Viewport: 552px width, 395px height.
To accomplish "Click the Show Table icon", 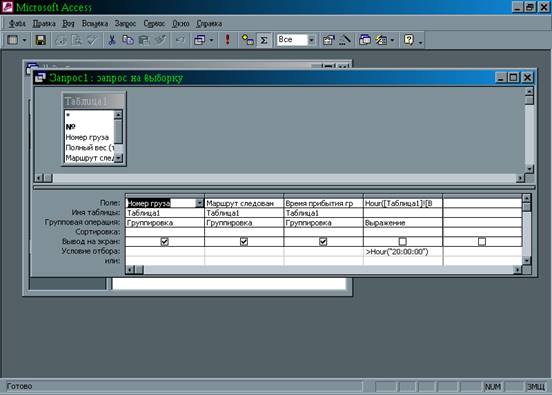I will [247, 40].
